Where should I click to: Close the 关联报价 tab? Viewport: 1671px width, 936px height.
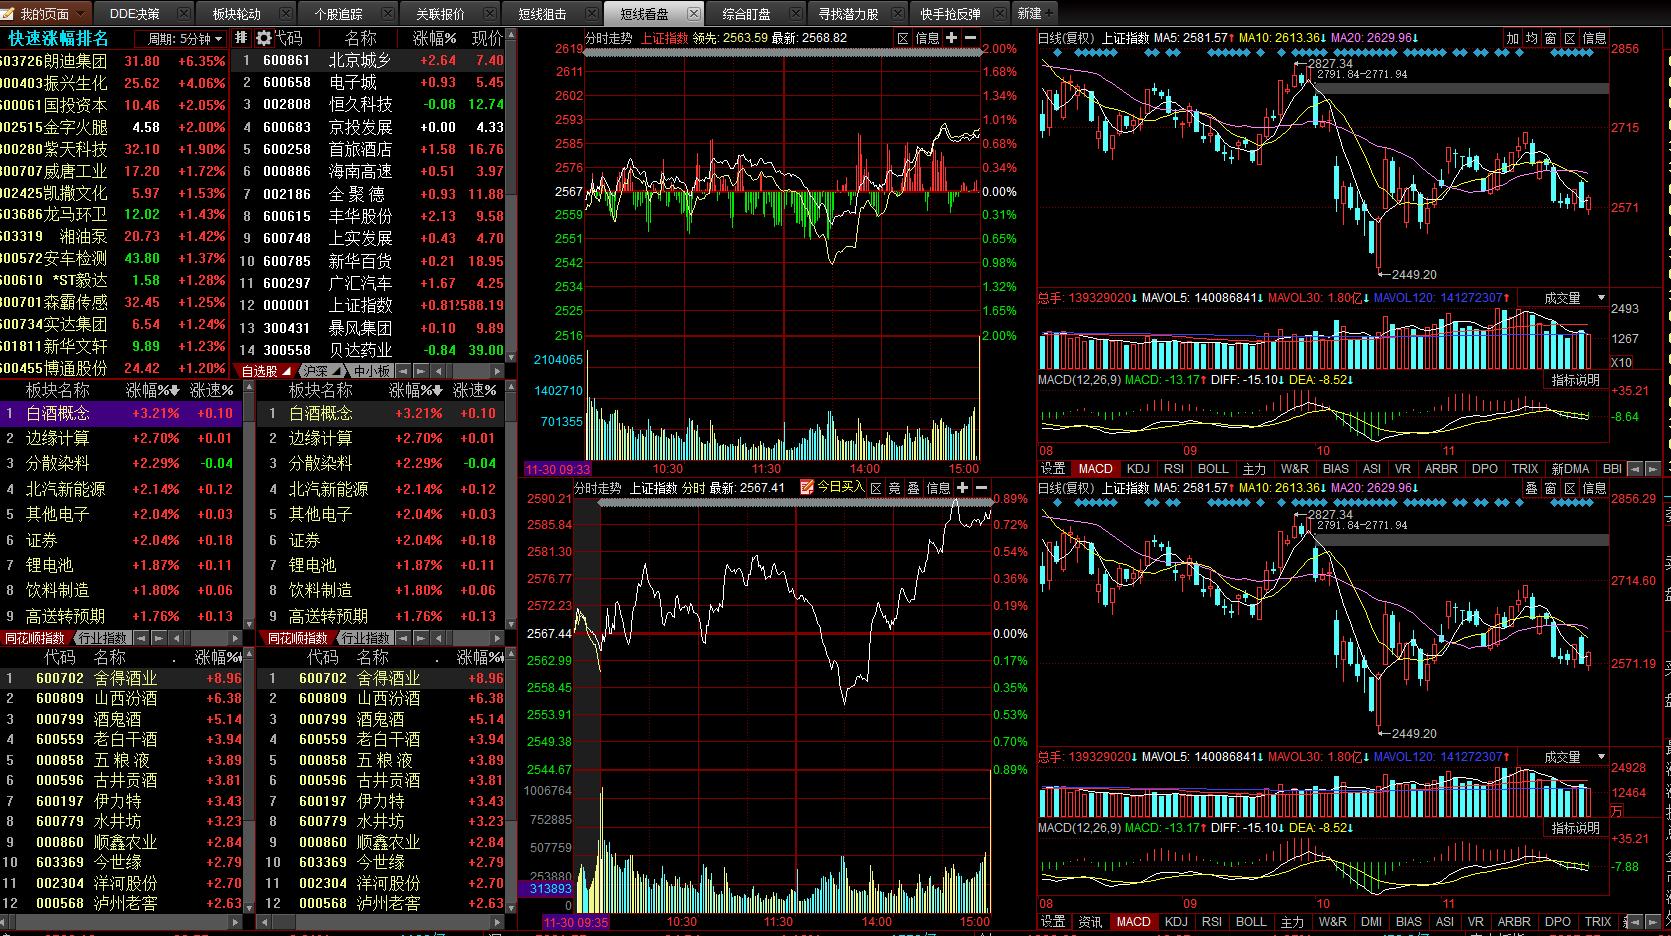[489, 14]
